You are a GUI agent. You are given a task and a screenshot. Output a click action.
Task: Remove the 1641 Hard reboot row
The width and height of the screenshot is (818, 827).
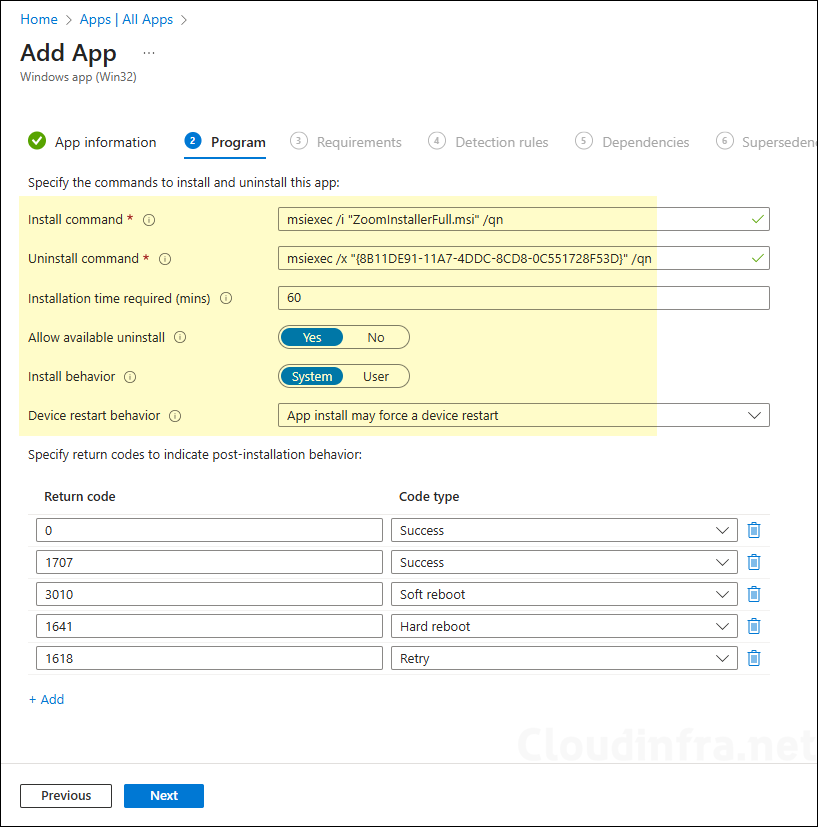[x=754, y=627]
